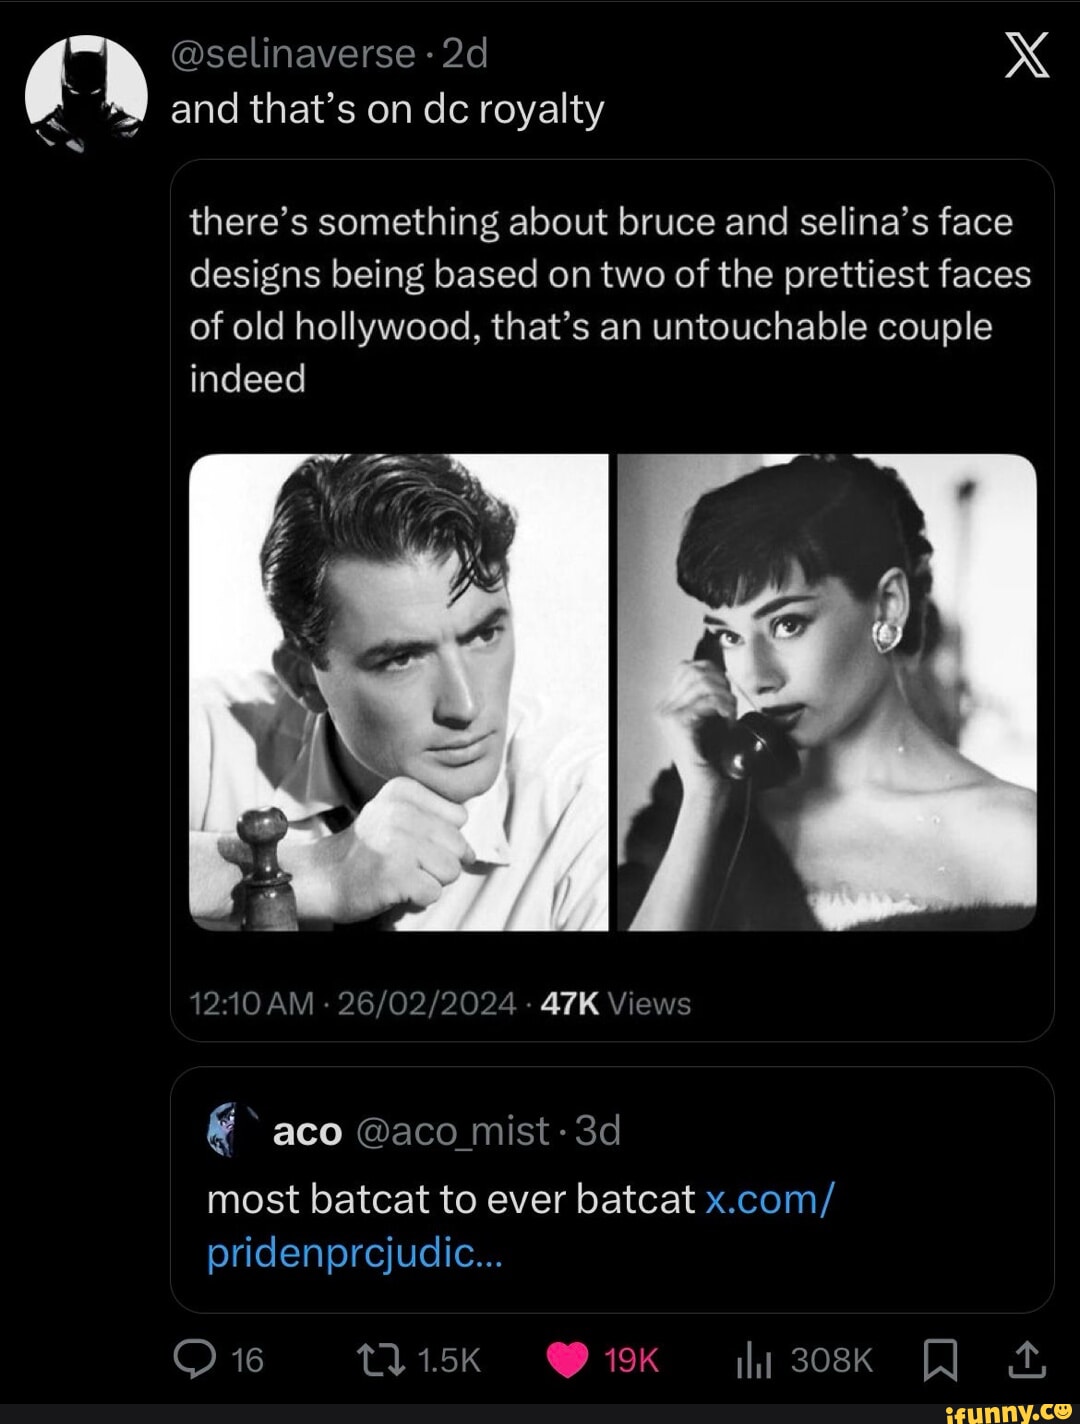Open the small aco profile avatar
The width and height of the screenshot is (1080, 1424).
click(222, 1130)
